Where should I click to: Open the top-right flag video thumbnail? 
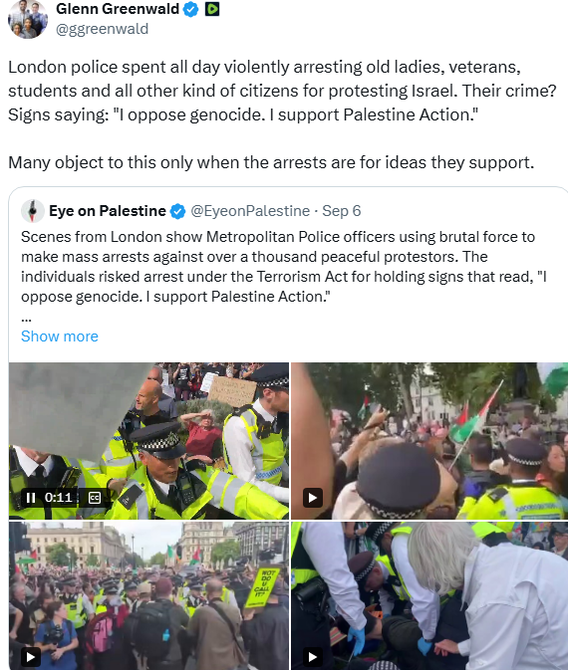(430, 441)
